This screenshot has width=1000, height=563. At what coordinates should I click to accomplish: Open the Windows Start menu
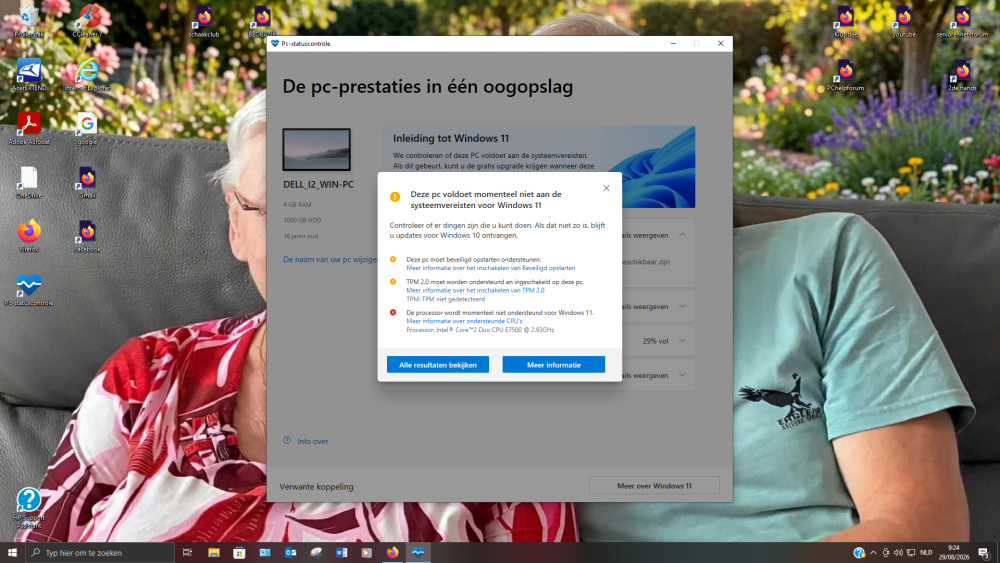coord(12,553)
